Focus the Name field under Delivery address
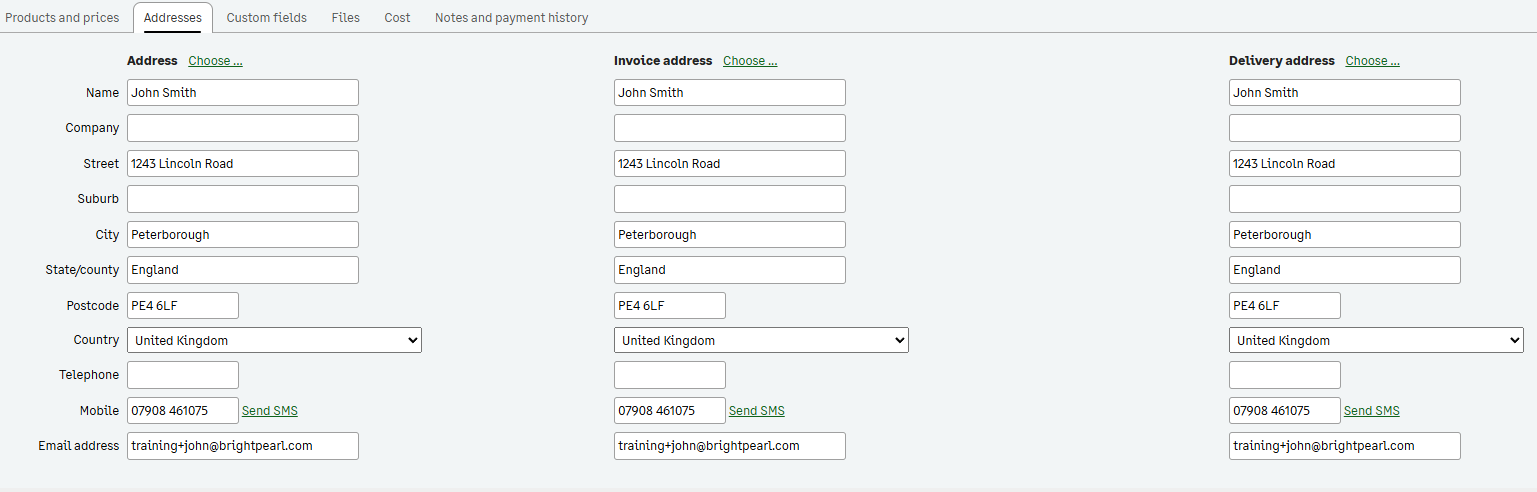This screenshot has height=492, width=1537. (x=1345, y=93)
